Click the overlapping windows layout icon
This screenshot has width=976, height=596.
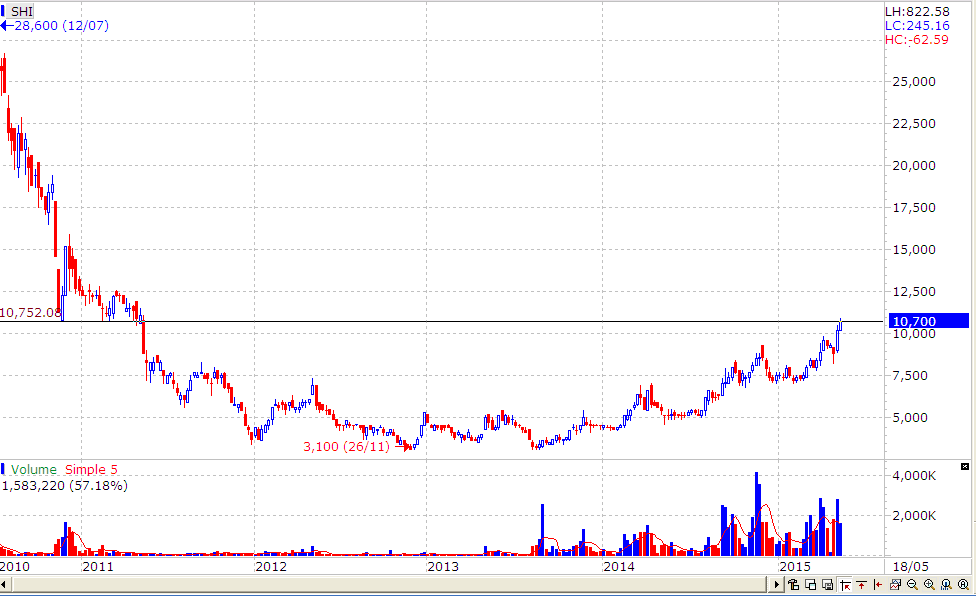point(810,584)
